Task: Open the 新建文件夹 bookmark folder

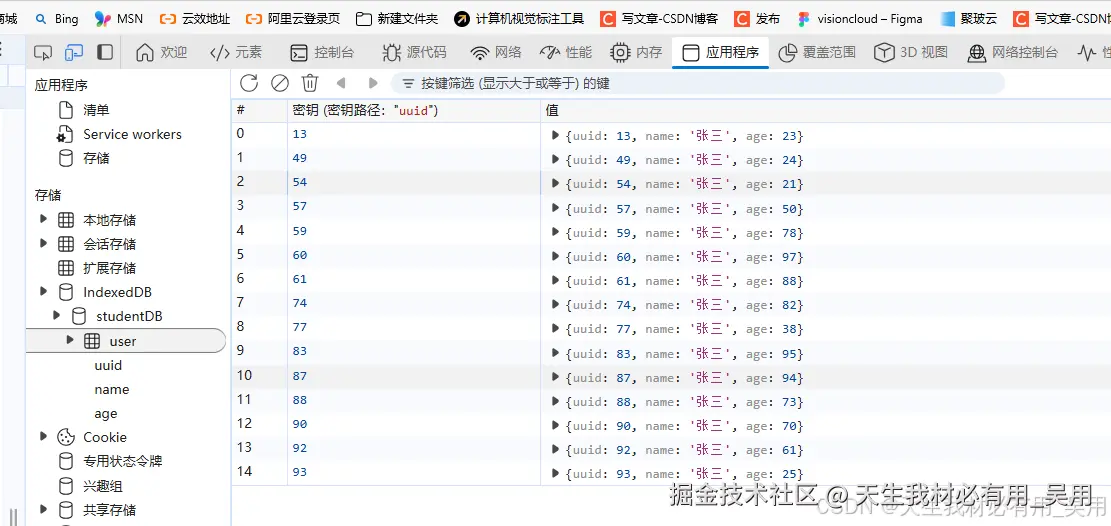Action: click(x=397, y=18)
